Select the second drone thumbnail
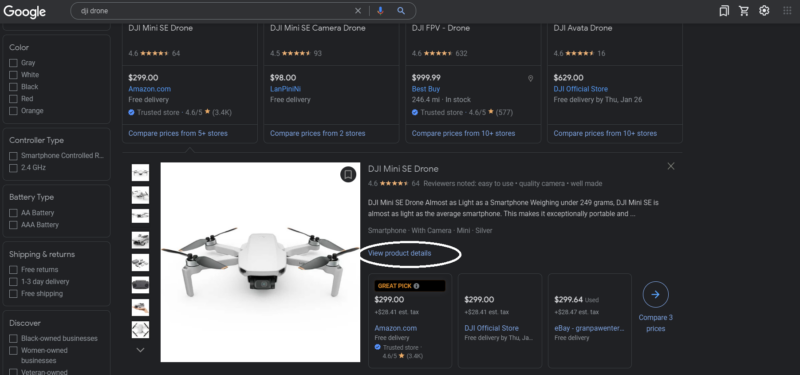 tap(140, 195)
